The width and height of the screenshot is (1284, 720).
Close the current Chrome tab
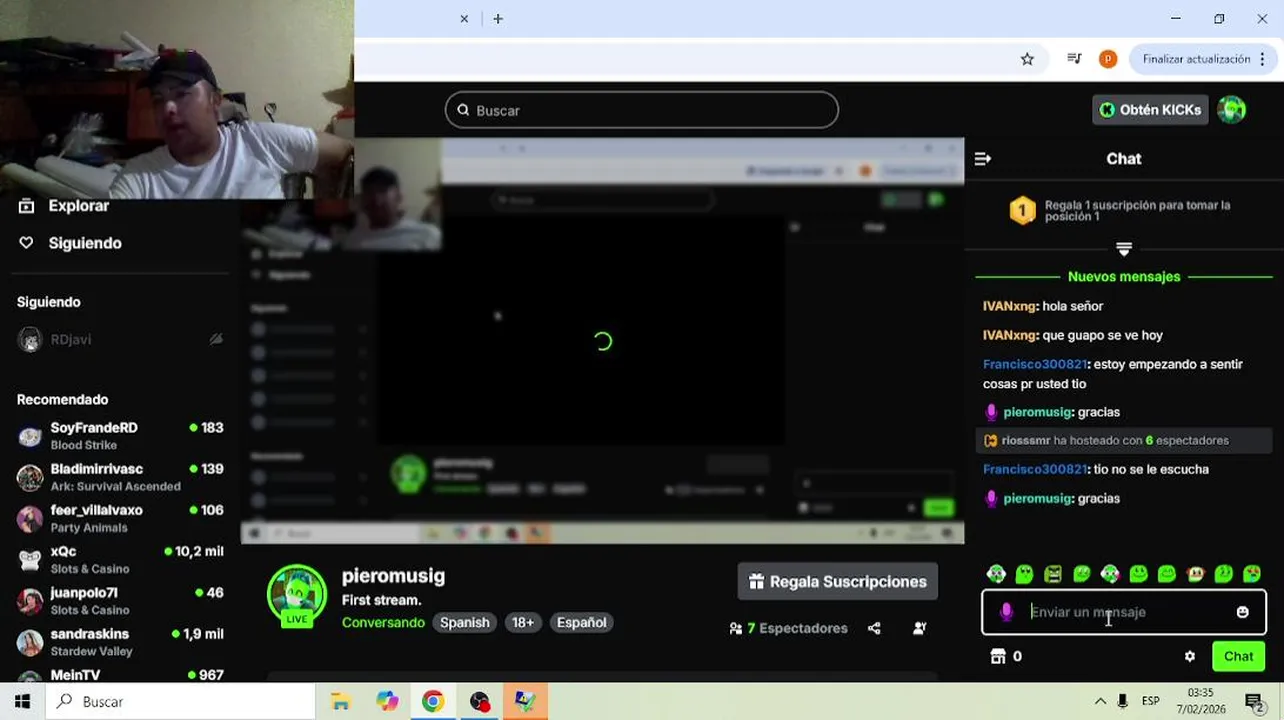pos(464,19)
